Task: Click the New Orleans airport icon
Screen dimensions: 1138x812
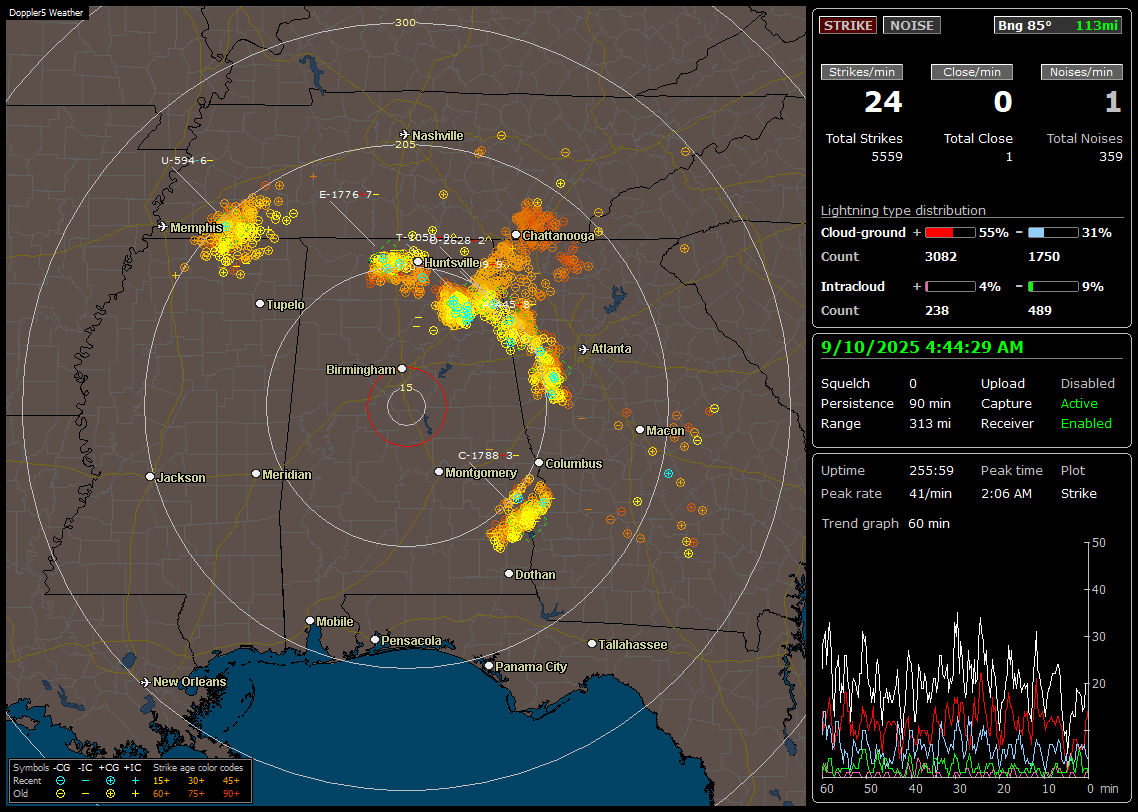Action: click(x=146, y=682)
